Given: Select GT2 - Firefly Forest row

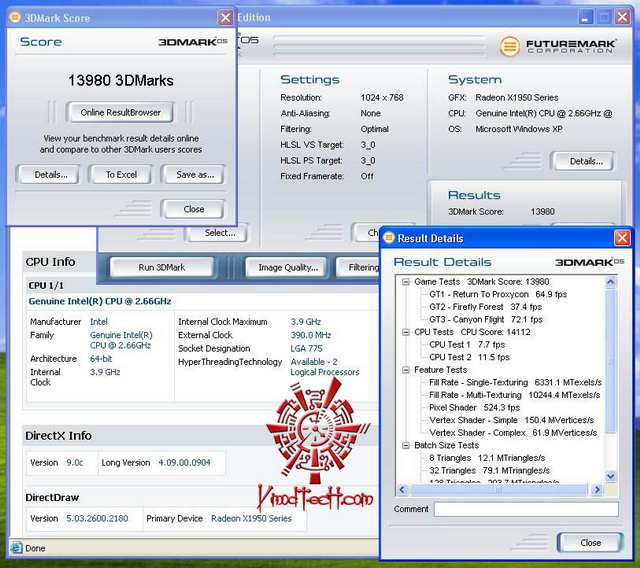Looking at the screenshot, I should tap(485, 307).
